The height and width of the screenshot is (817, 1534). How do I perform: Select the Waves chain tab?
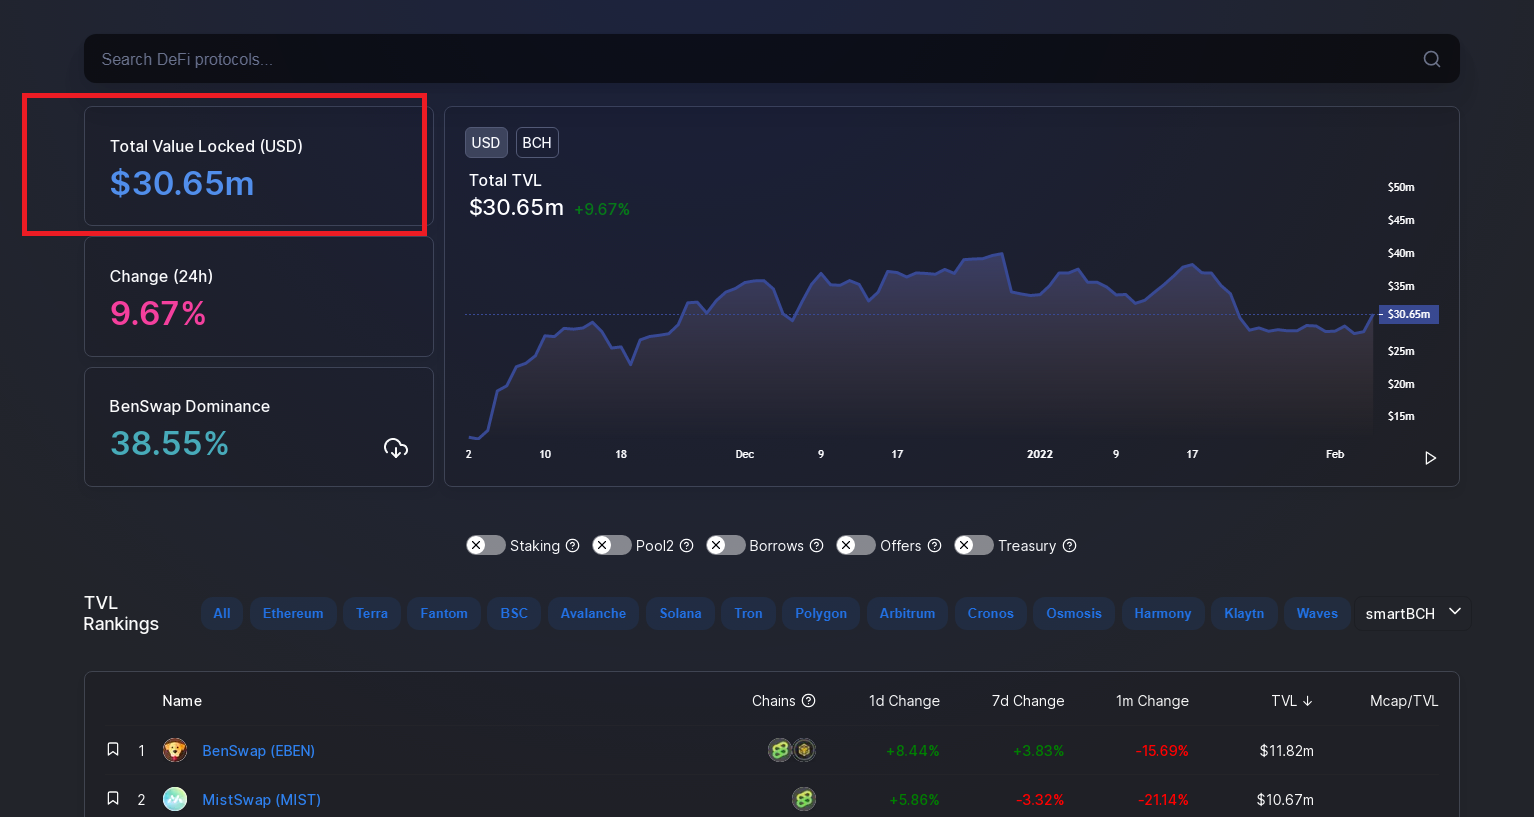1317,613
